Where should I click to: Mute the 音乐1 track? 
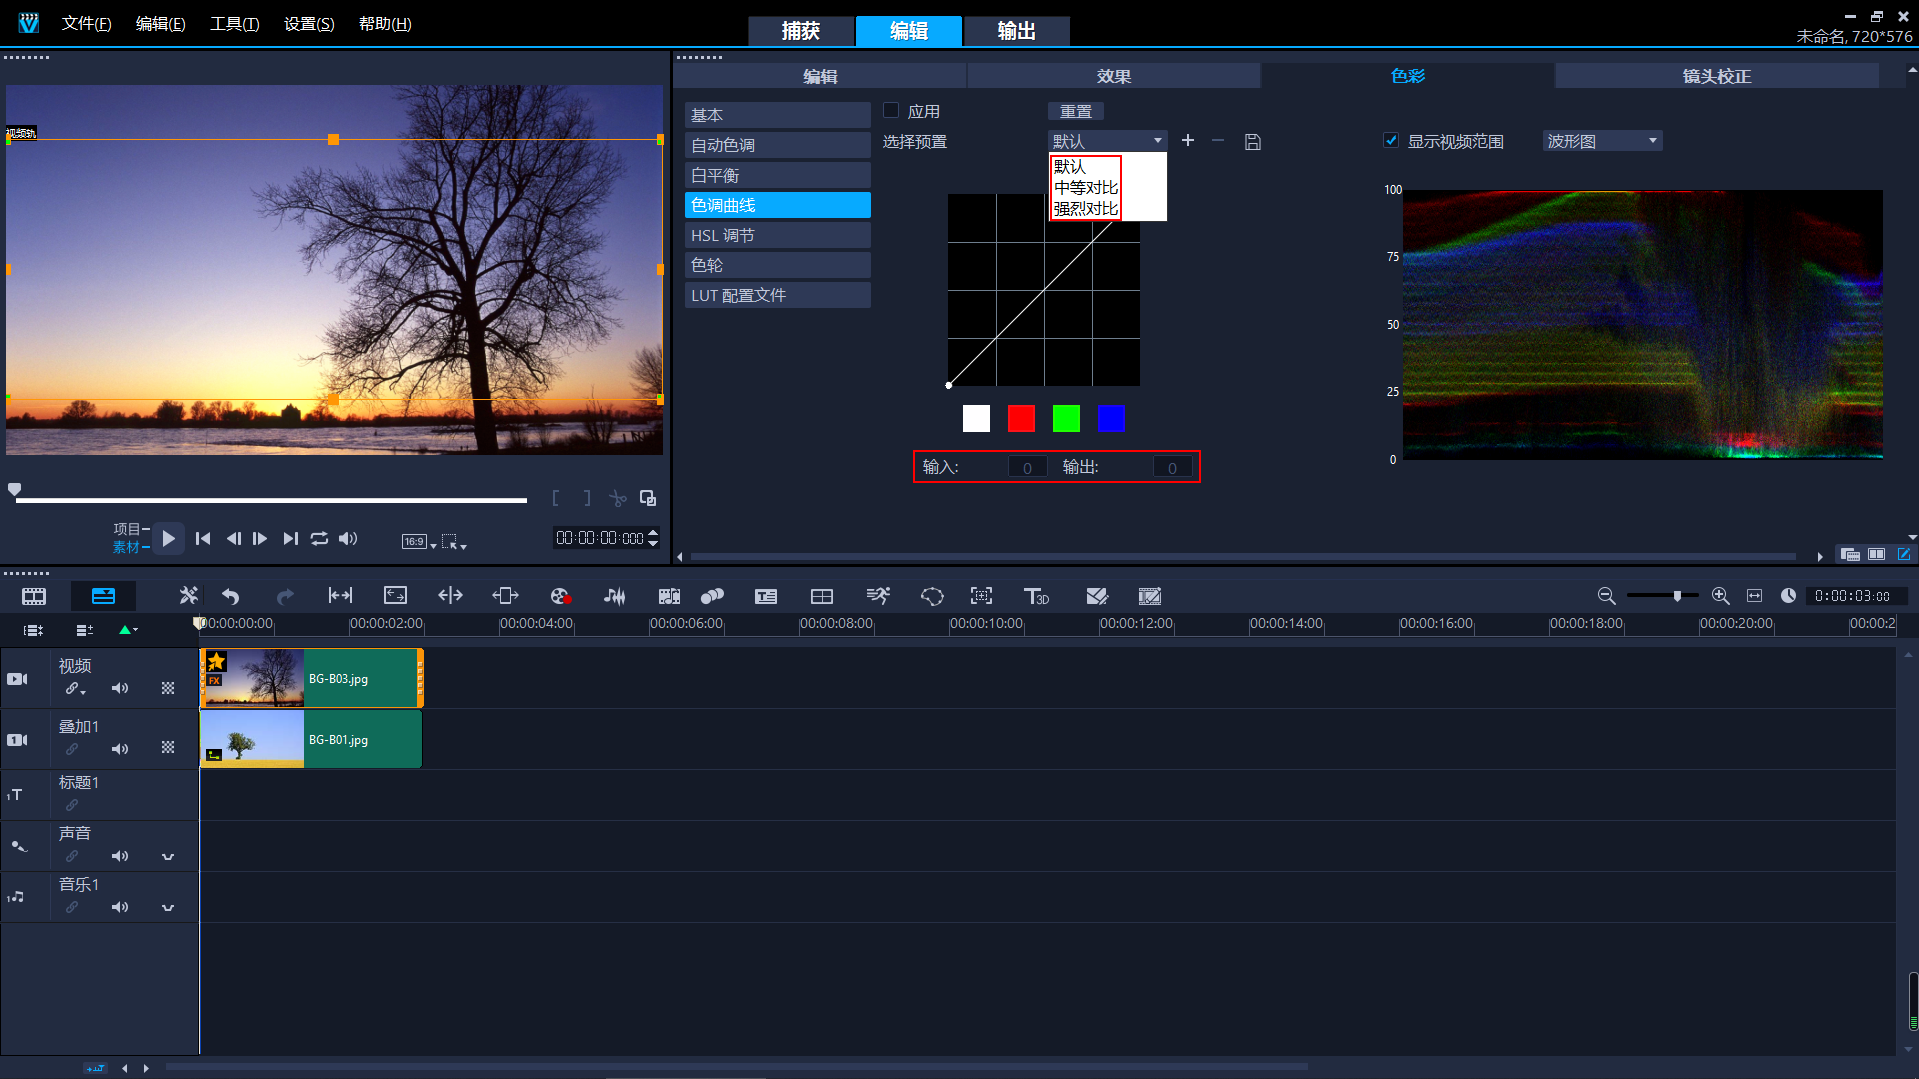click(120, 907)
